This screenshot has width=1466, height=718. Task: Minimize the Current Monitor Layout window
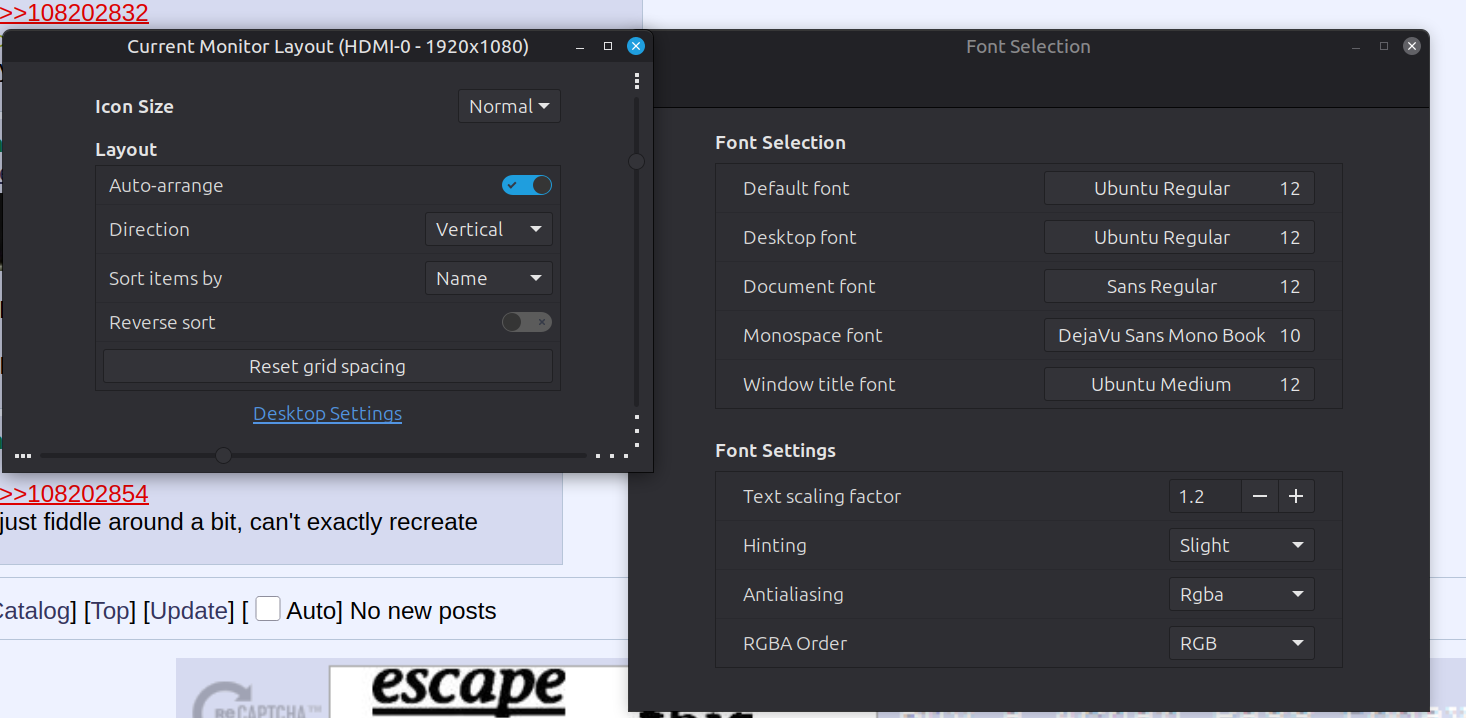click(x=581, y=46)
